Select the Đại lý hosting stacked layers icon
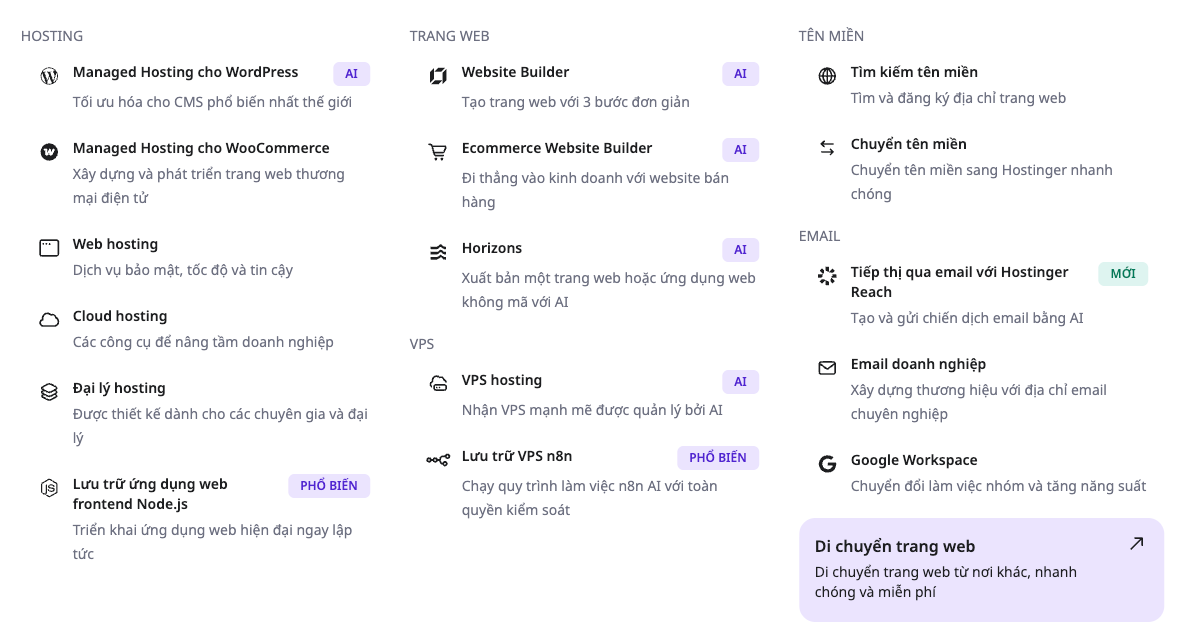 [x=49, y=392]
